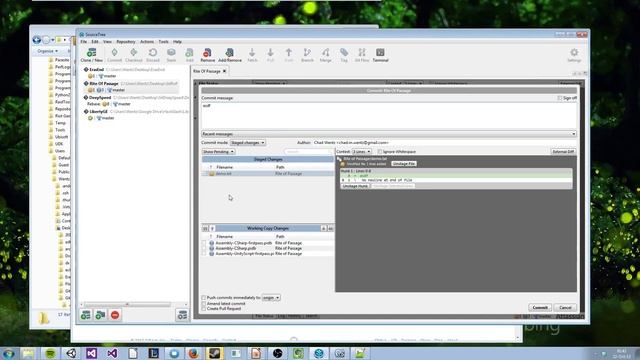Toggle the Sign off checkbox

tap(560, 98)
